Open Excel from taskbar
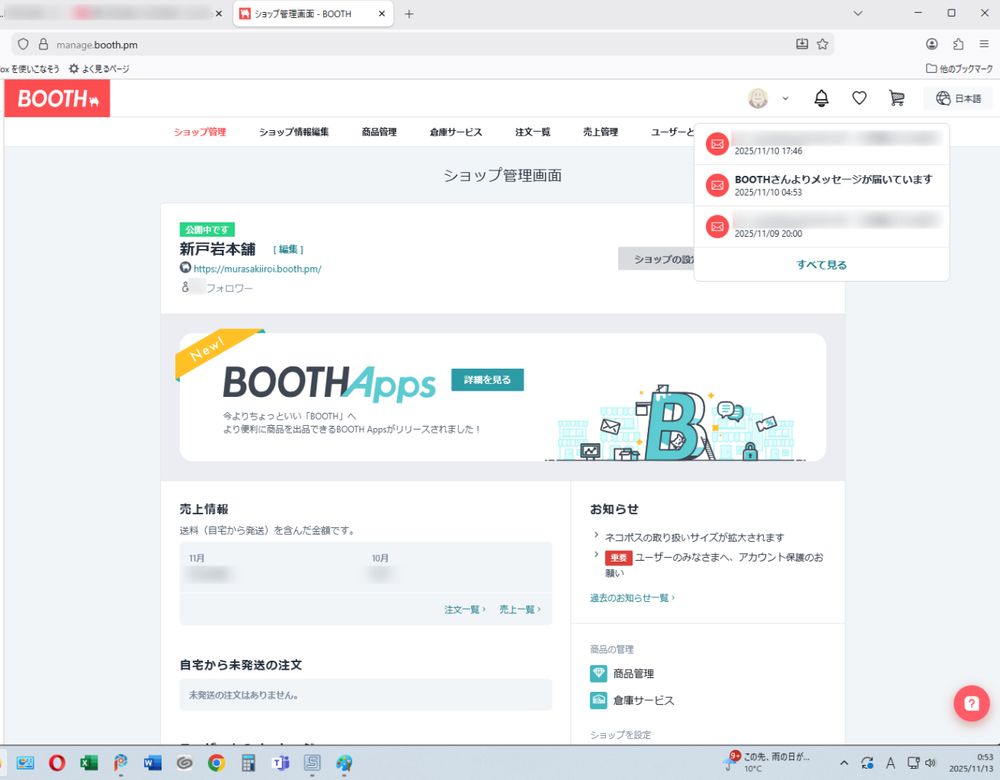 click(89, 763)
